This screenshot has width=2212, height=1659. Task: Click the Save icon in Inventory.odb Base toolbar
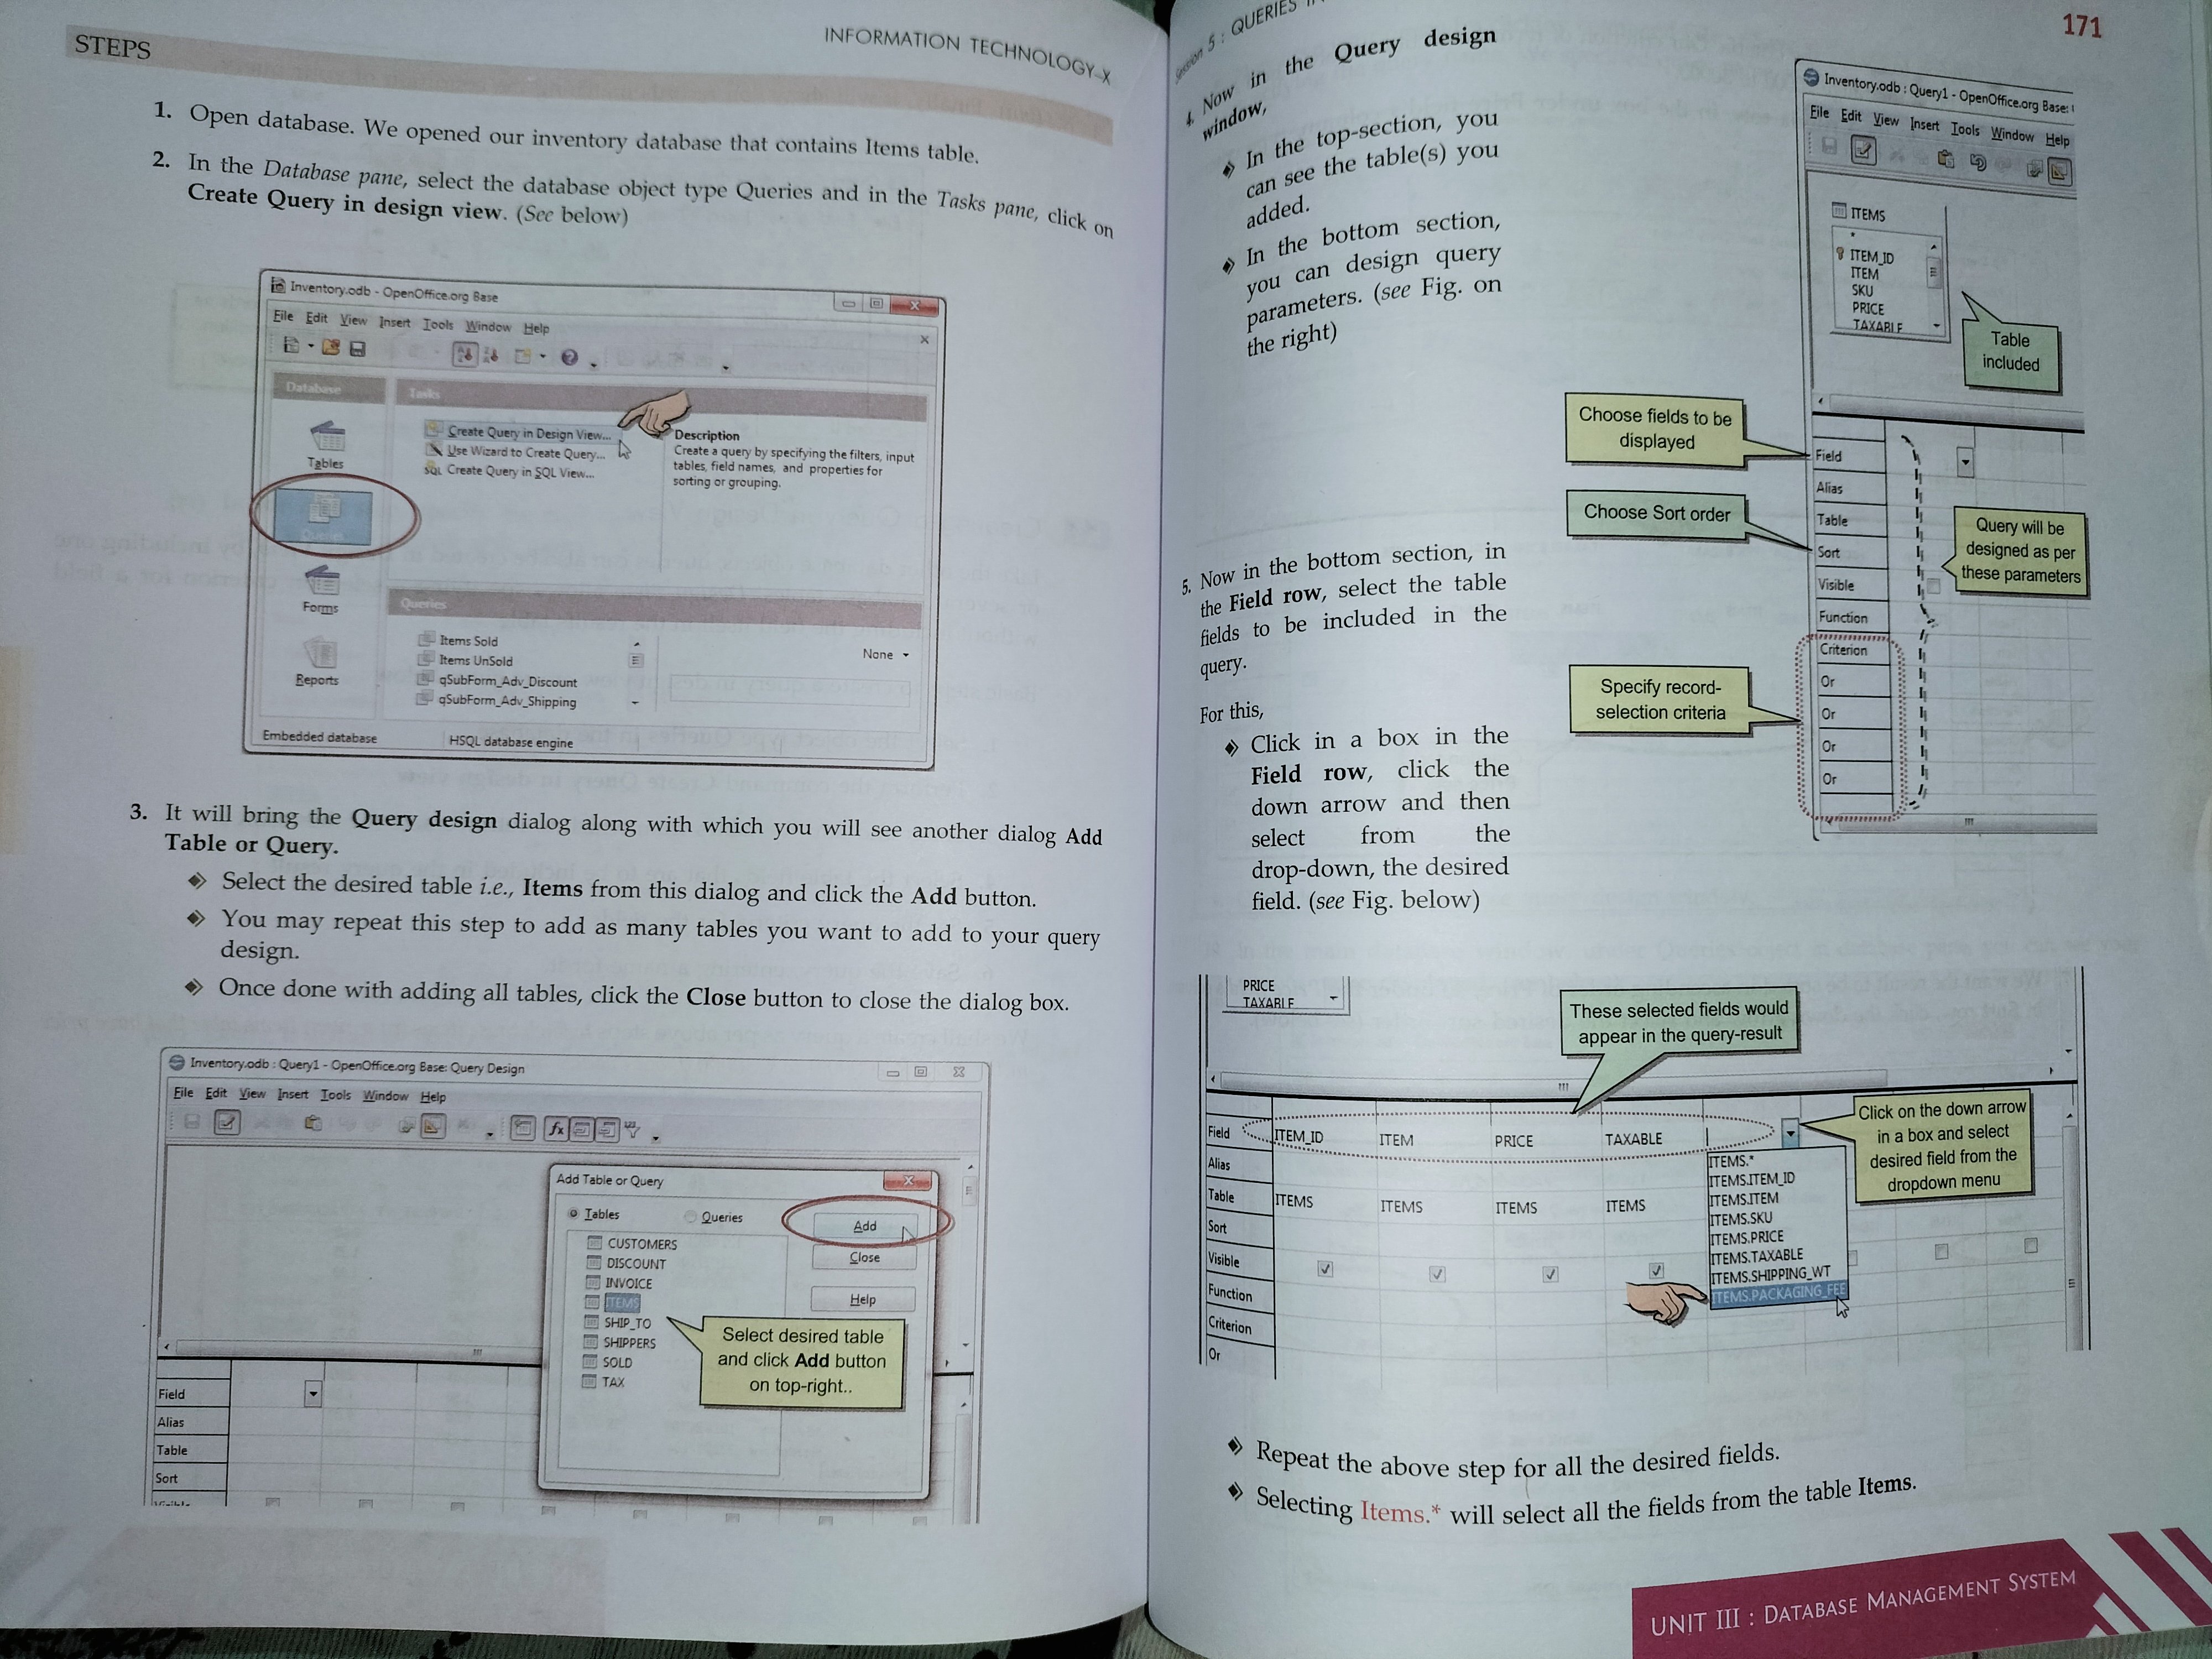(357, 348)
